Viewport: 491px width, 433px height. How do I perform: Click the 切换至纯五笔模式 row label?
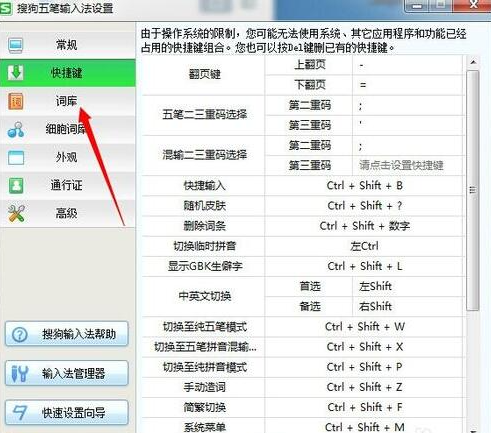point(204,327)
